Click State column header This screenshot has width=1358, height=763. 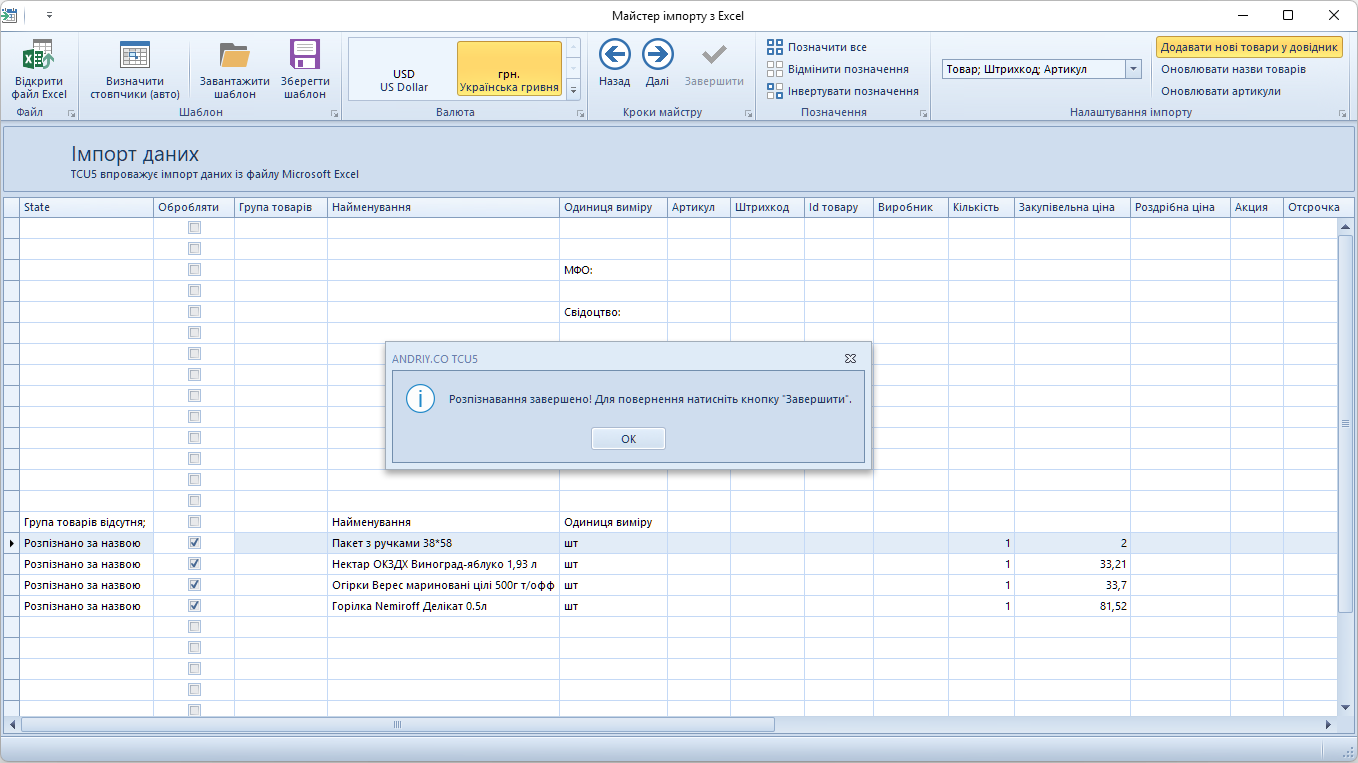click(x=87, y=207)
